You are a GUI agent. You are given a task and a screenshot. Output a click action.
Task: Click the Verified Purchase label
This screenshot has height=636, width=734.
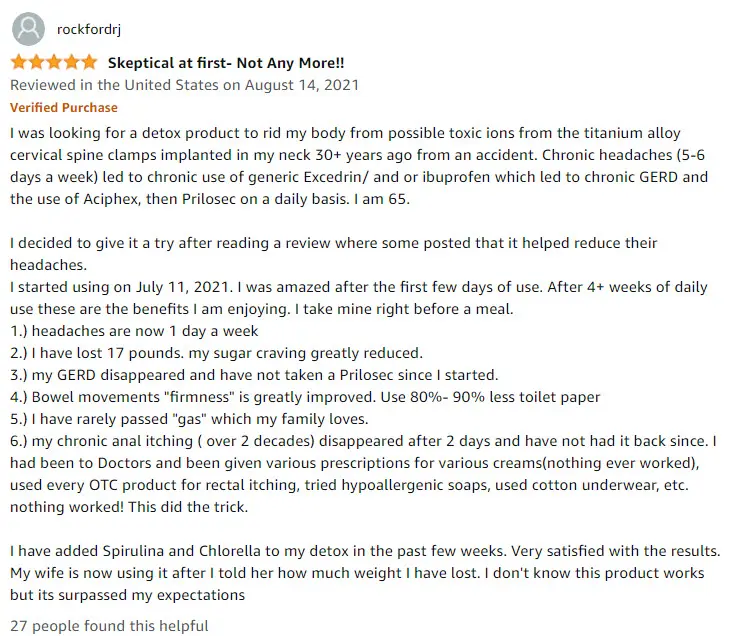click(x=64, y=108)
